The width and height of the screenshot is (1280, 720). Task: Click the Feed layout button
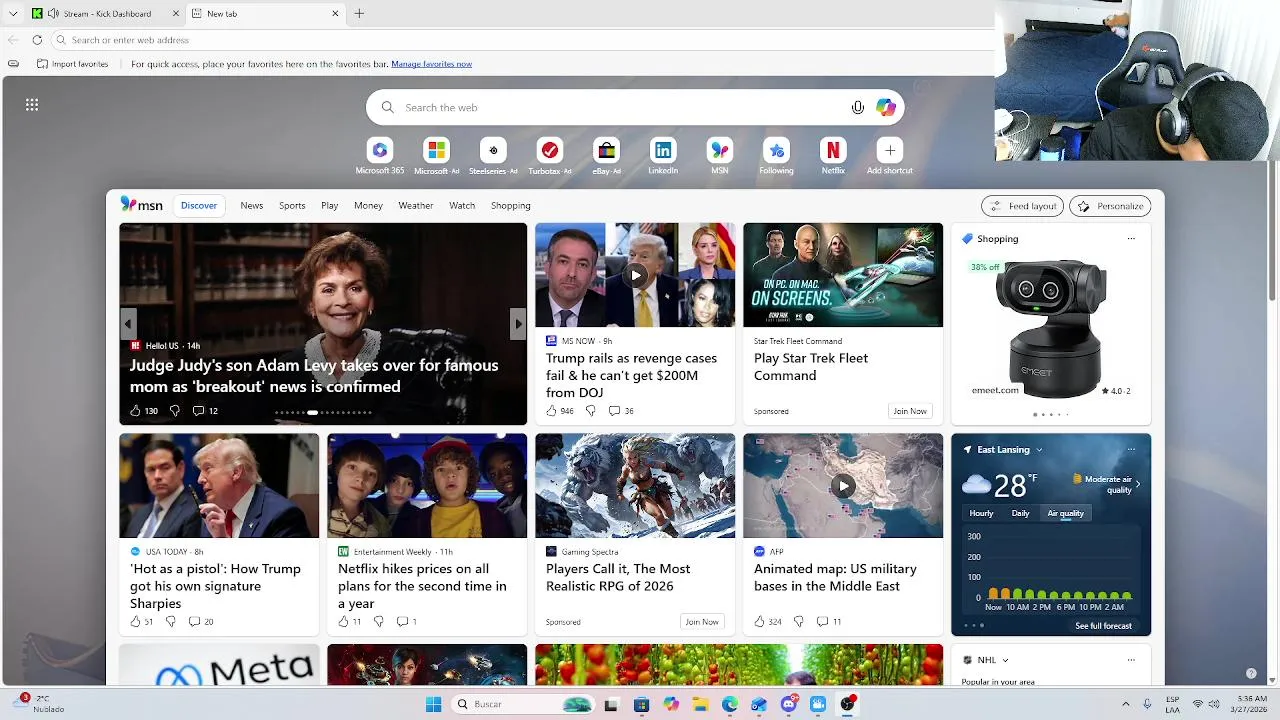[x=1022, y=206]
